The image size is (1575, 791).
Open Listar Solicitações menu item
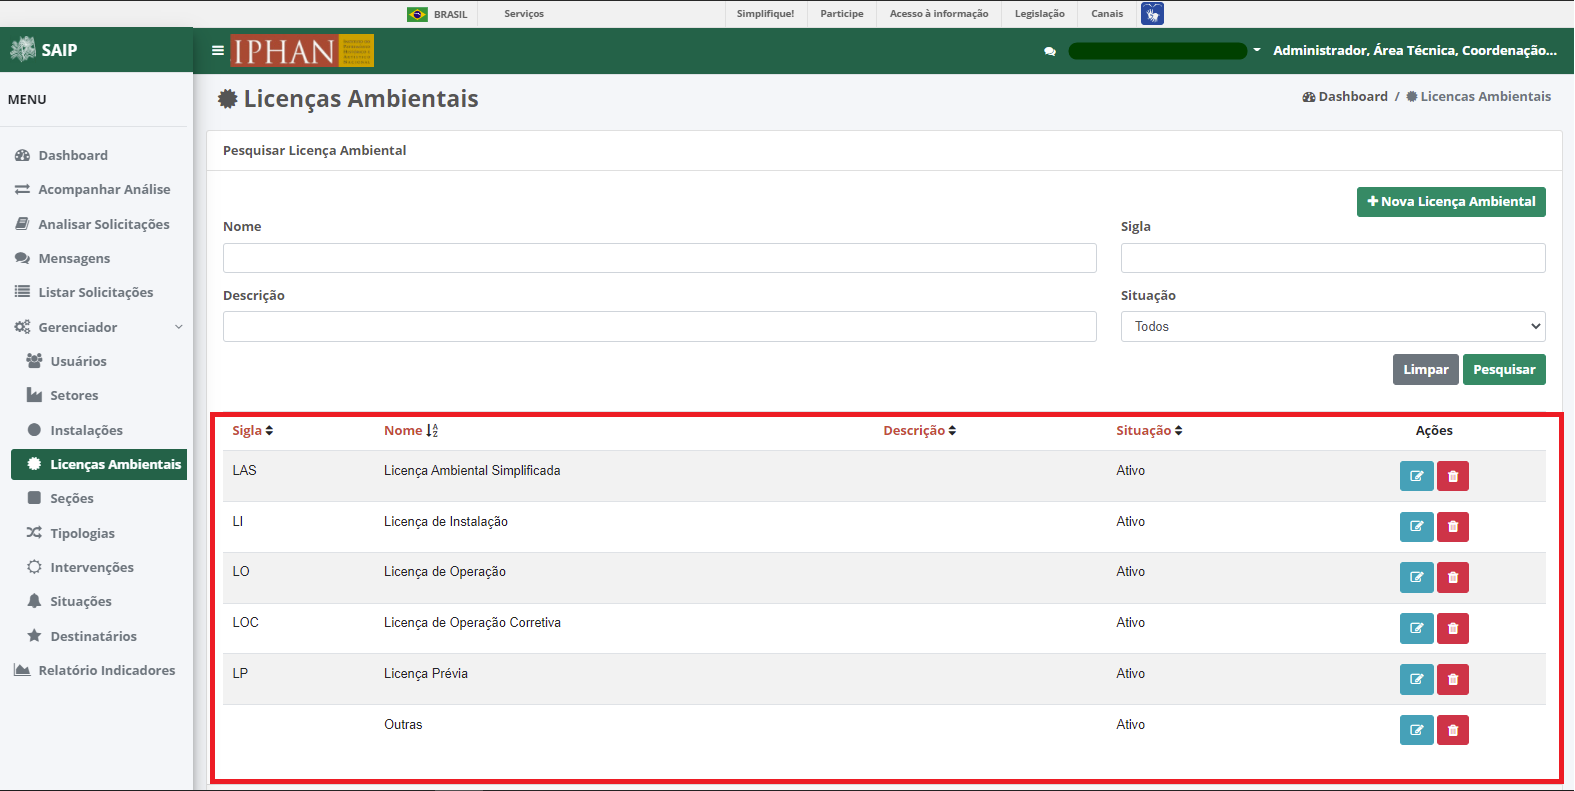96,292
